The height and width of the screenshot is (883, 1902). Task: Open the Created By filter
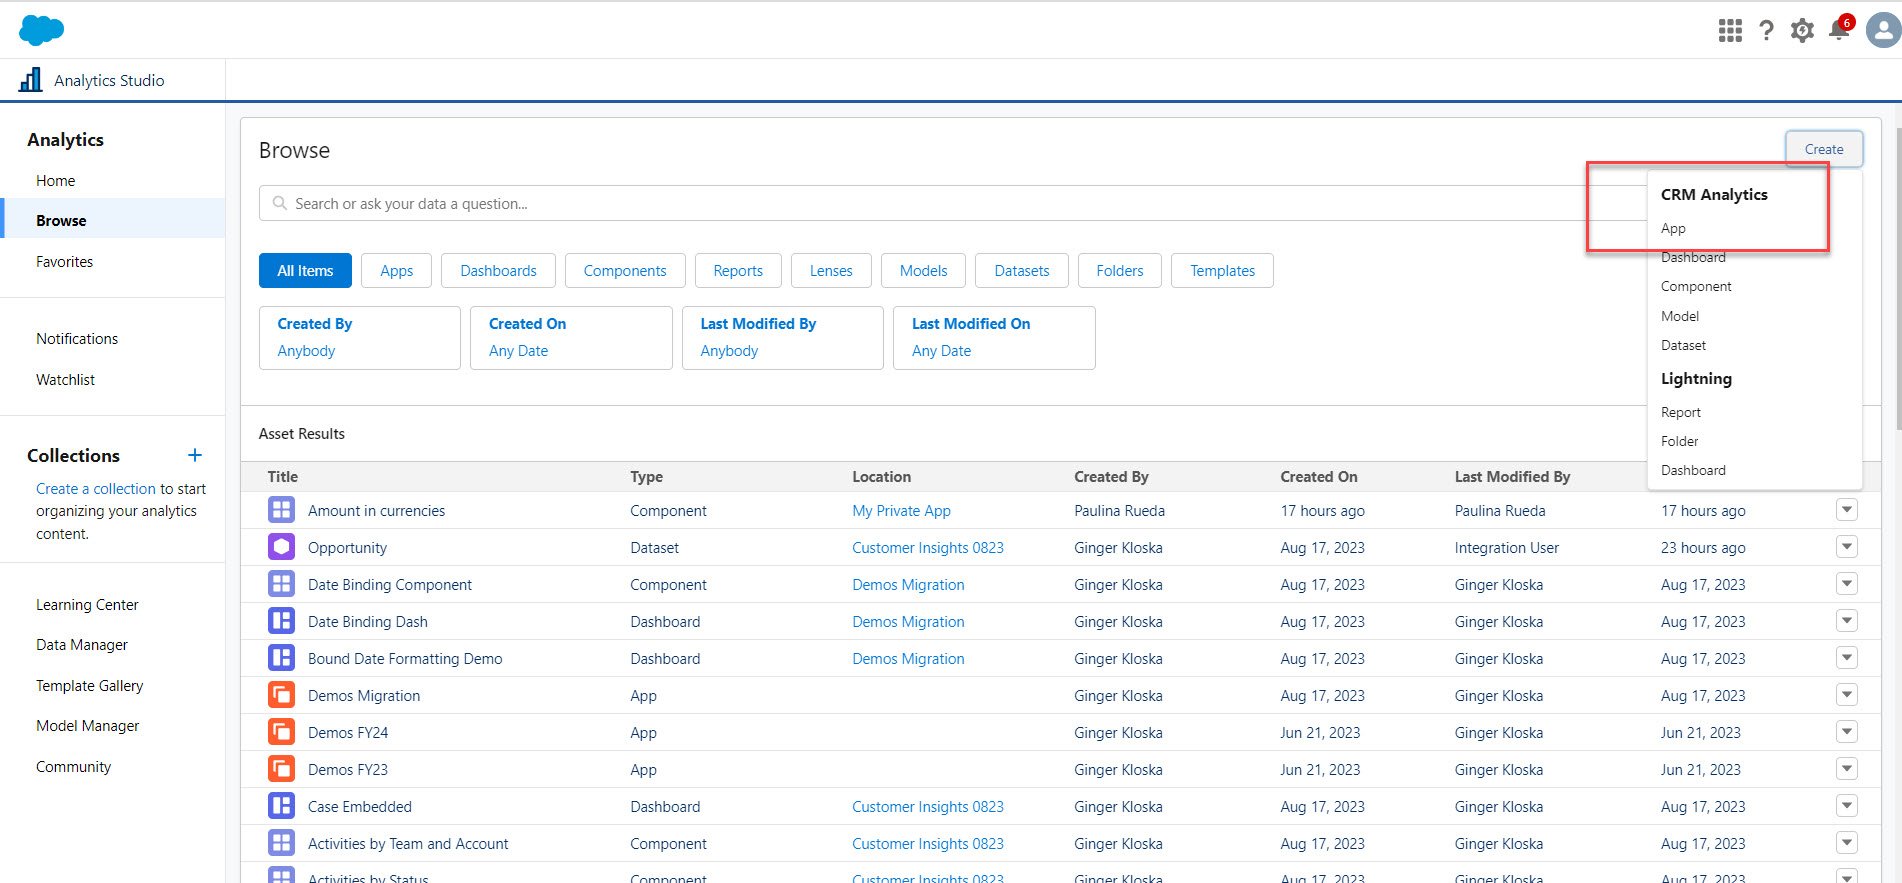(x=360, y=338)
